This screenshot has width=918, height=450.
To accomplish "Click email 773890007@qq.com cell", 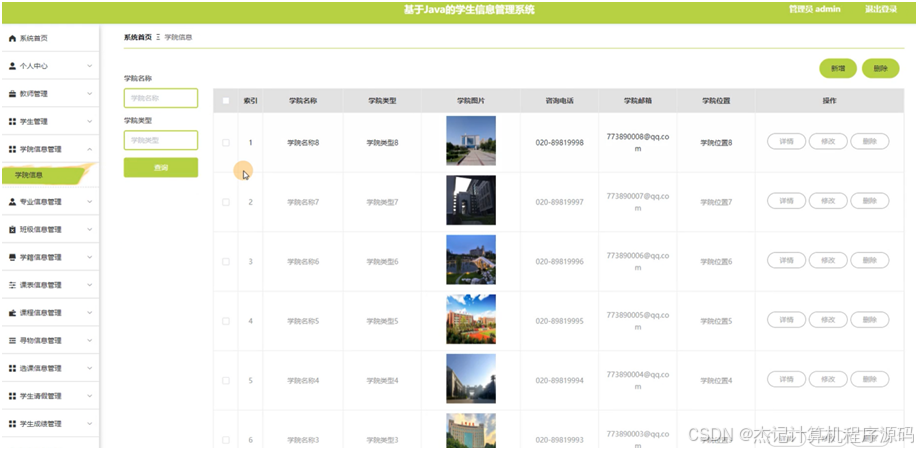I will [x=638, y=202].
